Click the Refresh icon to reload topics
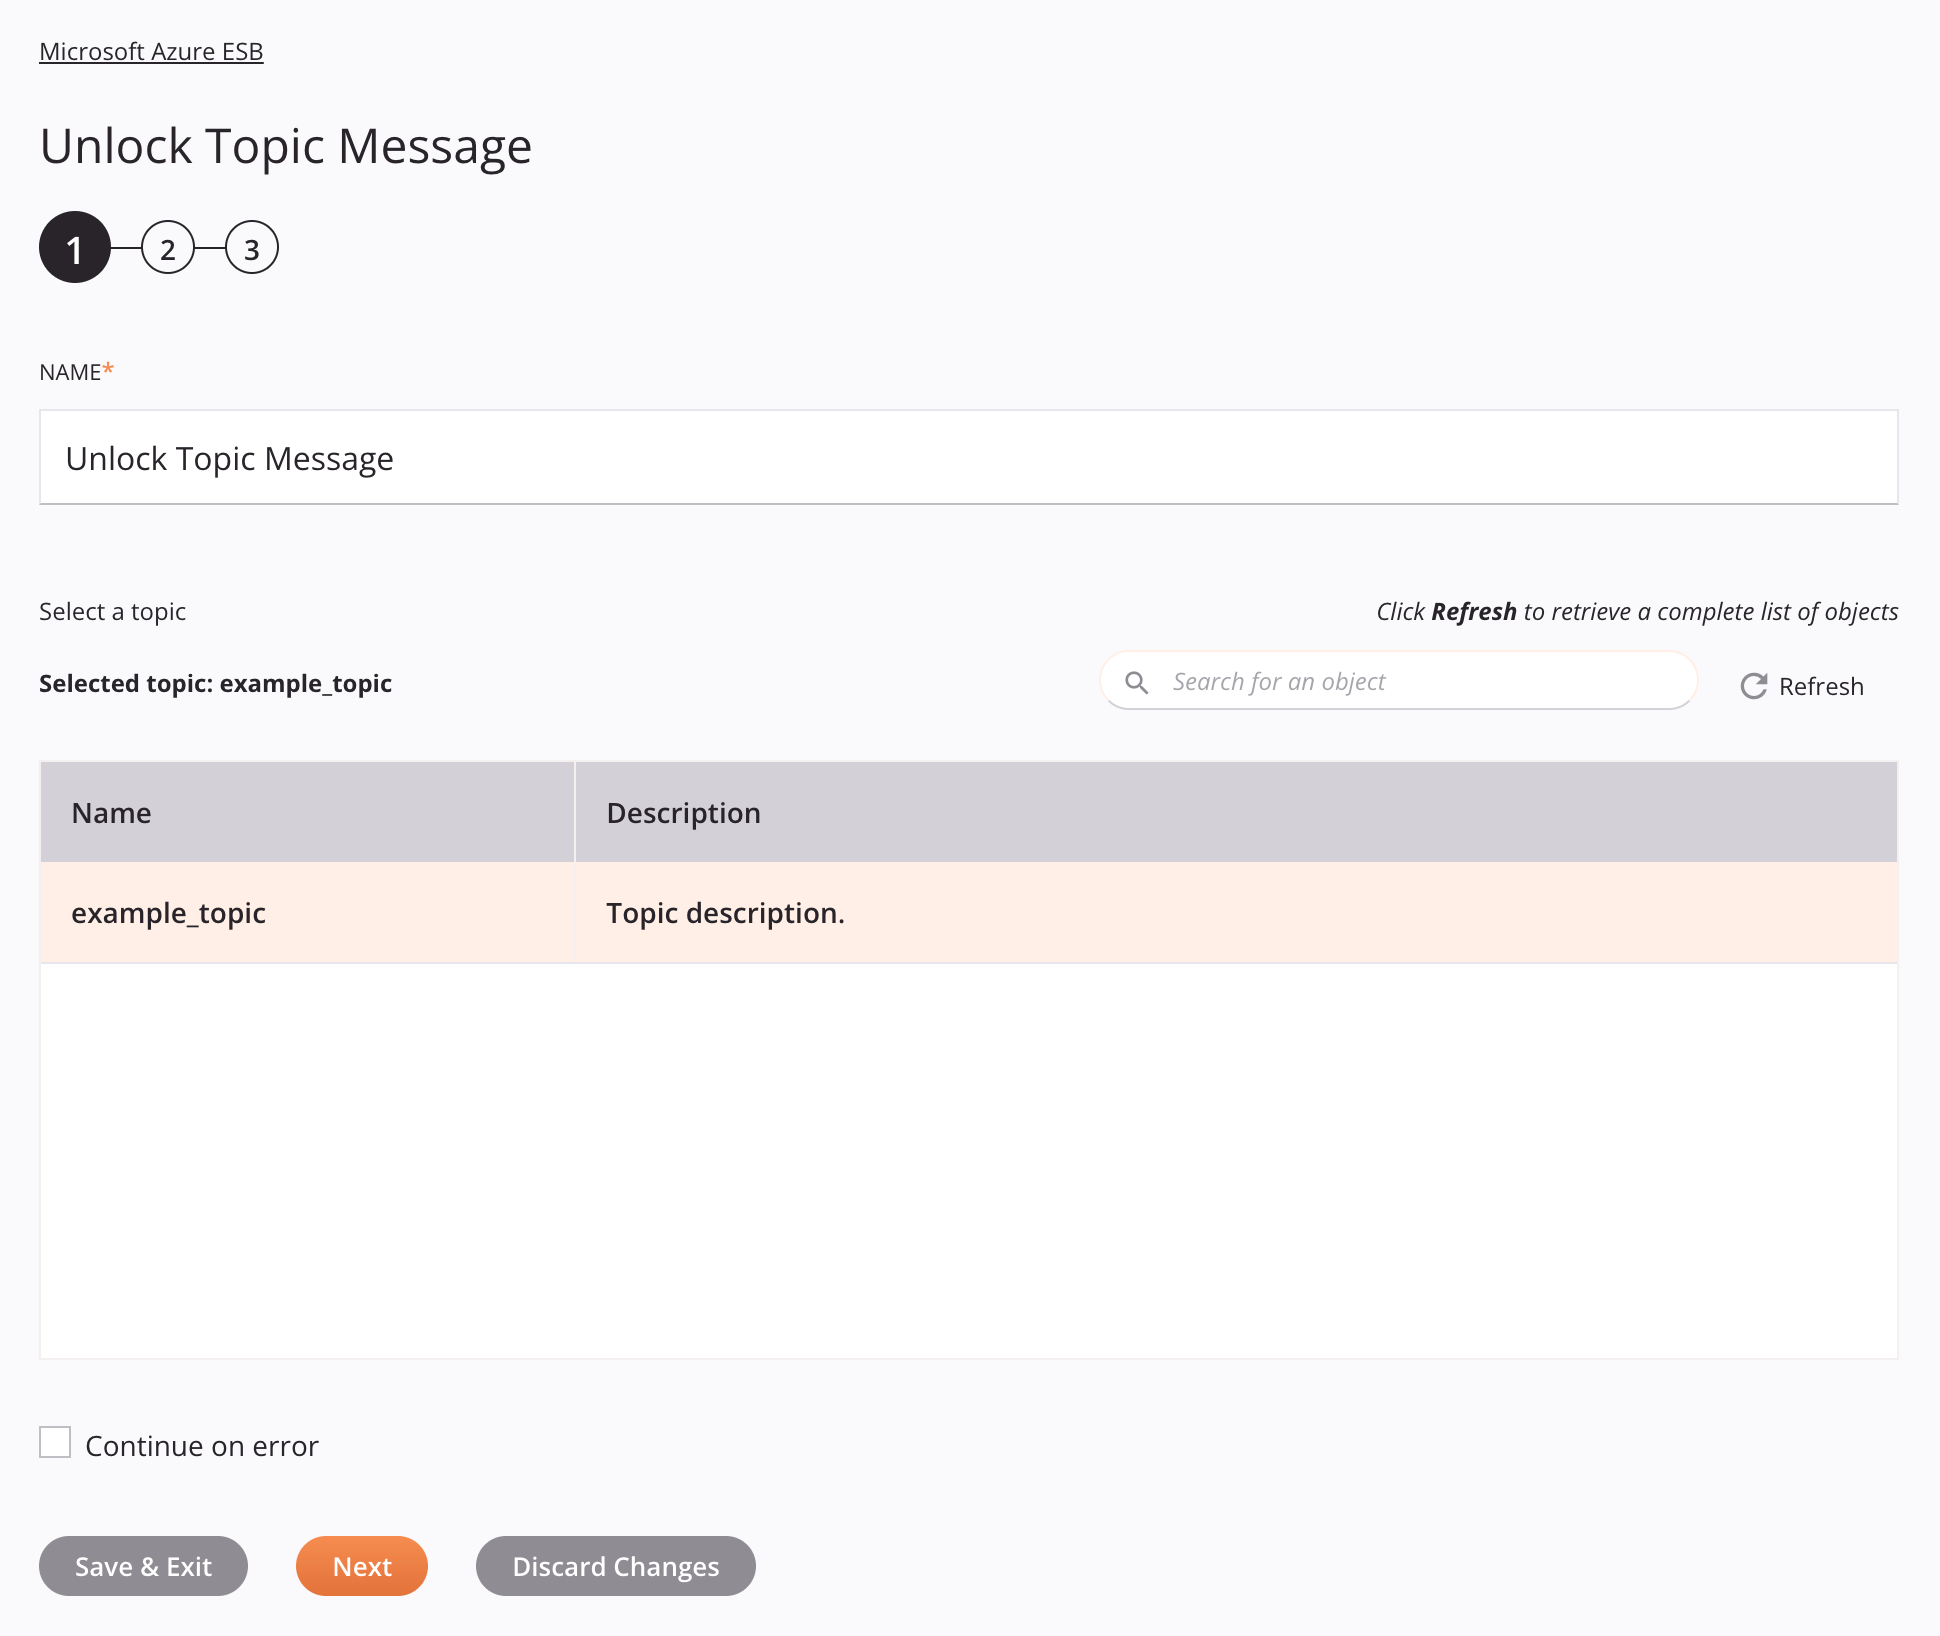 [x=1752, y=685]
